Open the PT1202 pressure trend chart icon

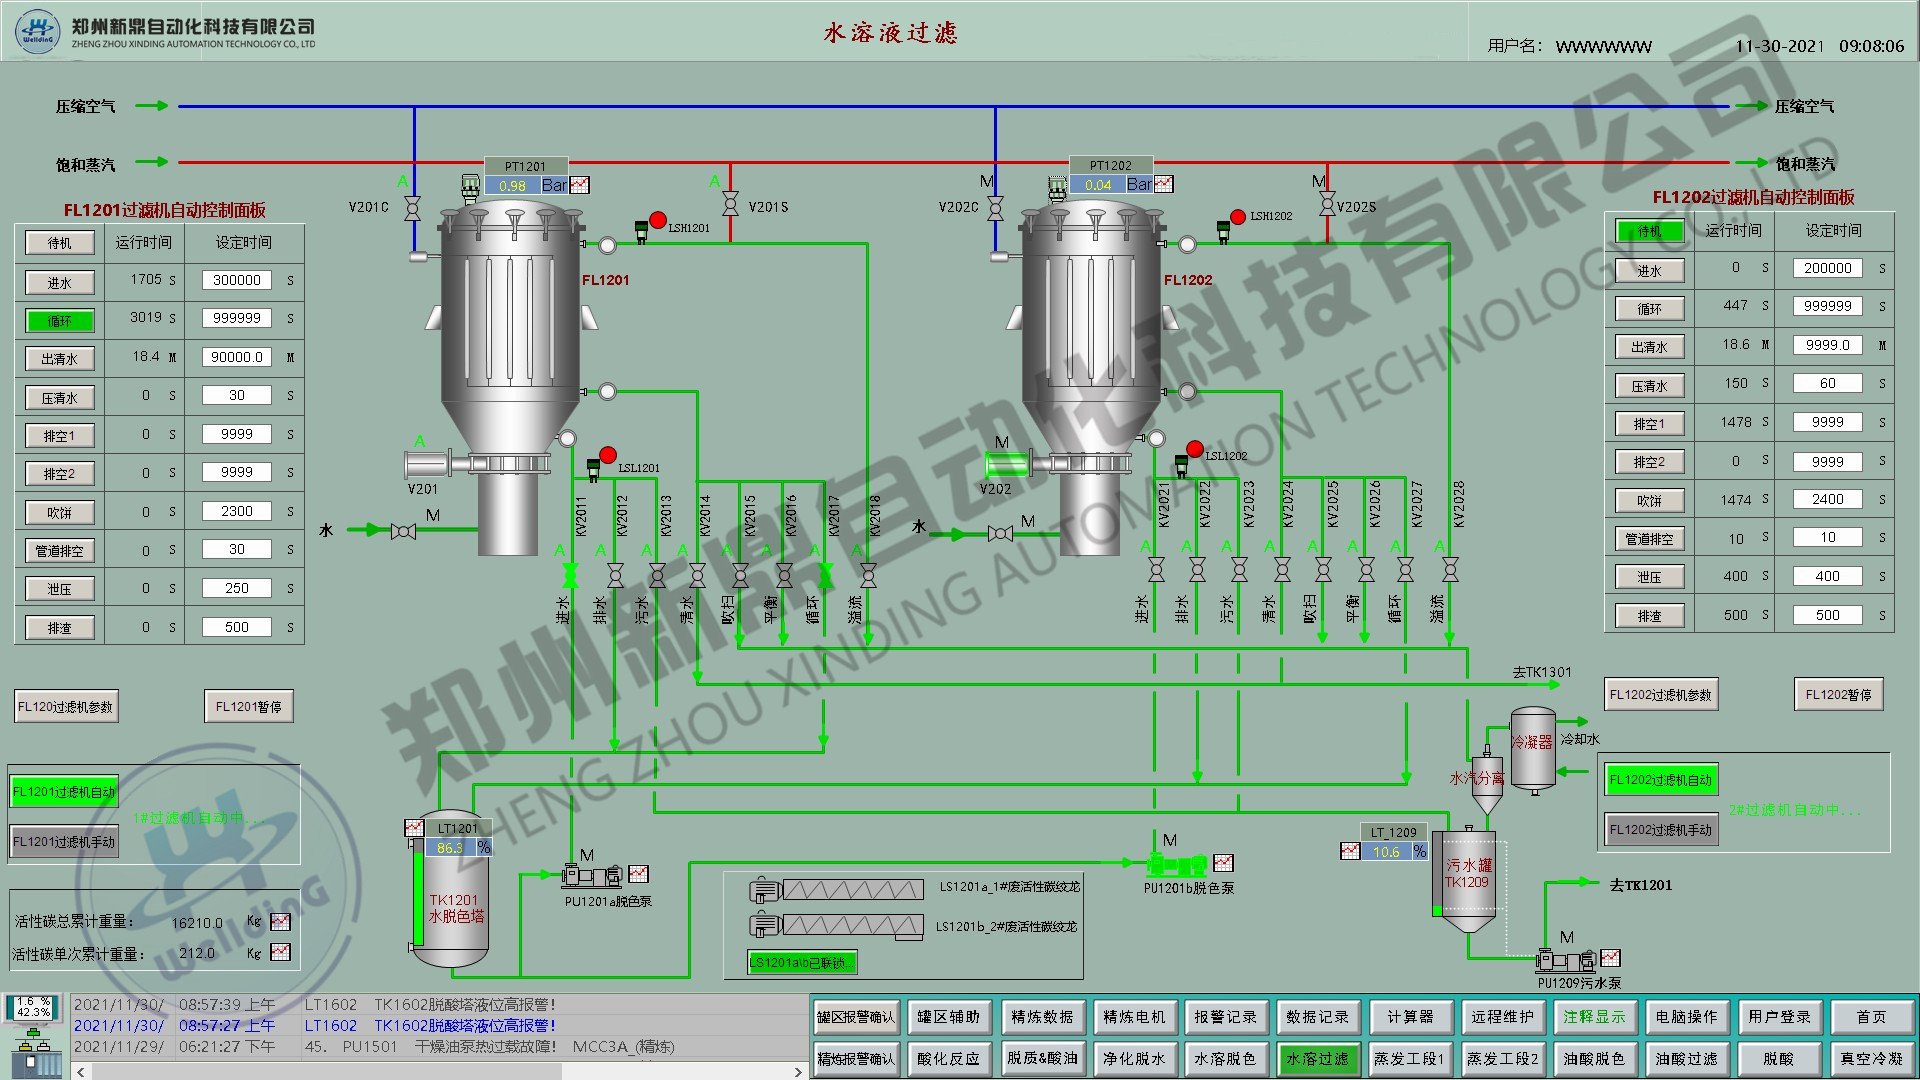click(x=1163, y=184)
